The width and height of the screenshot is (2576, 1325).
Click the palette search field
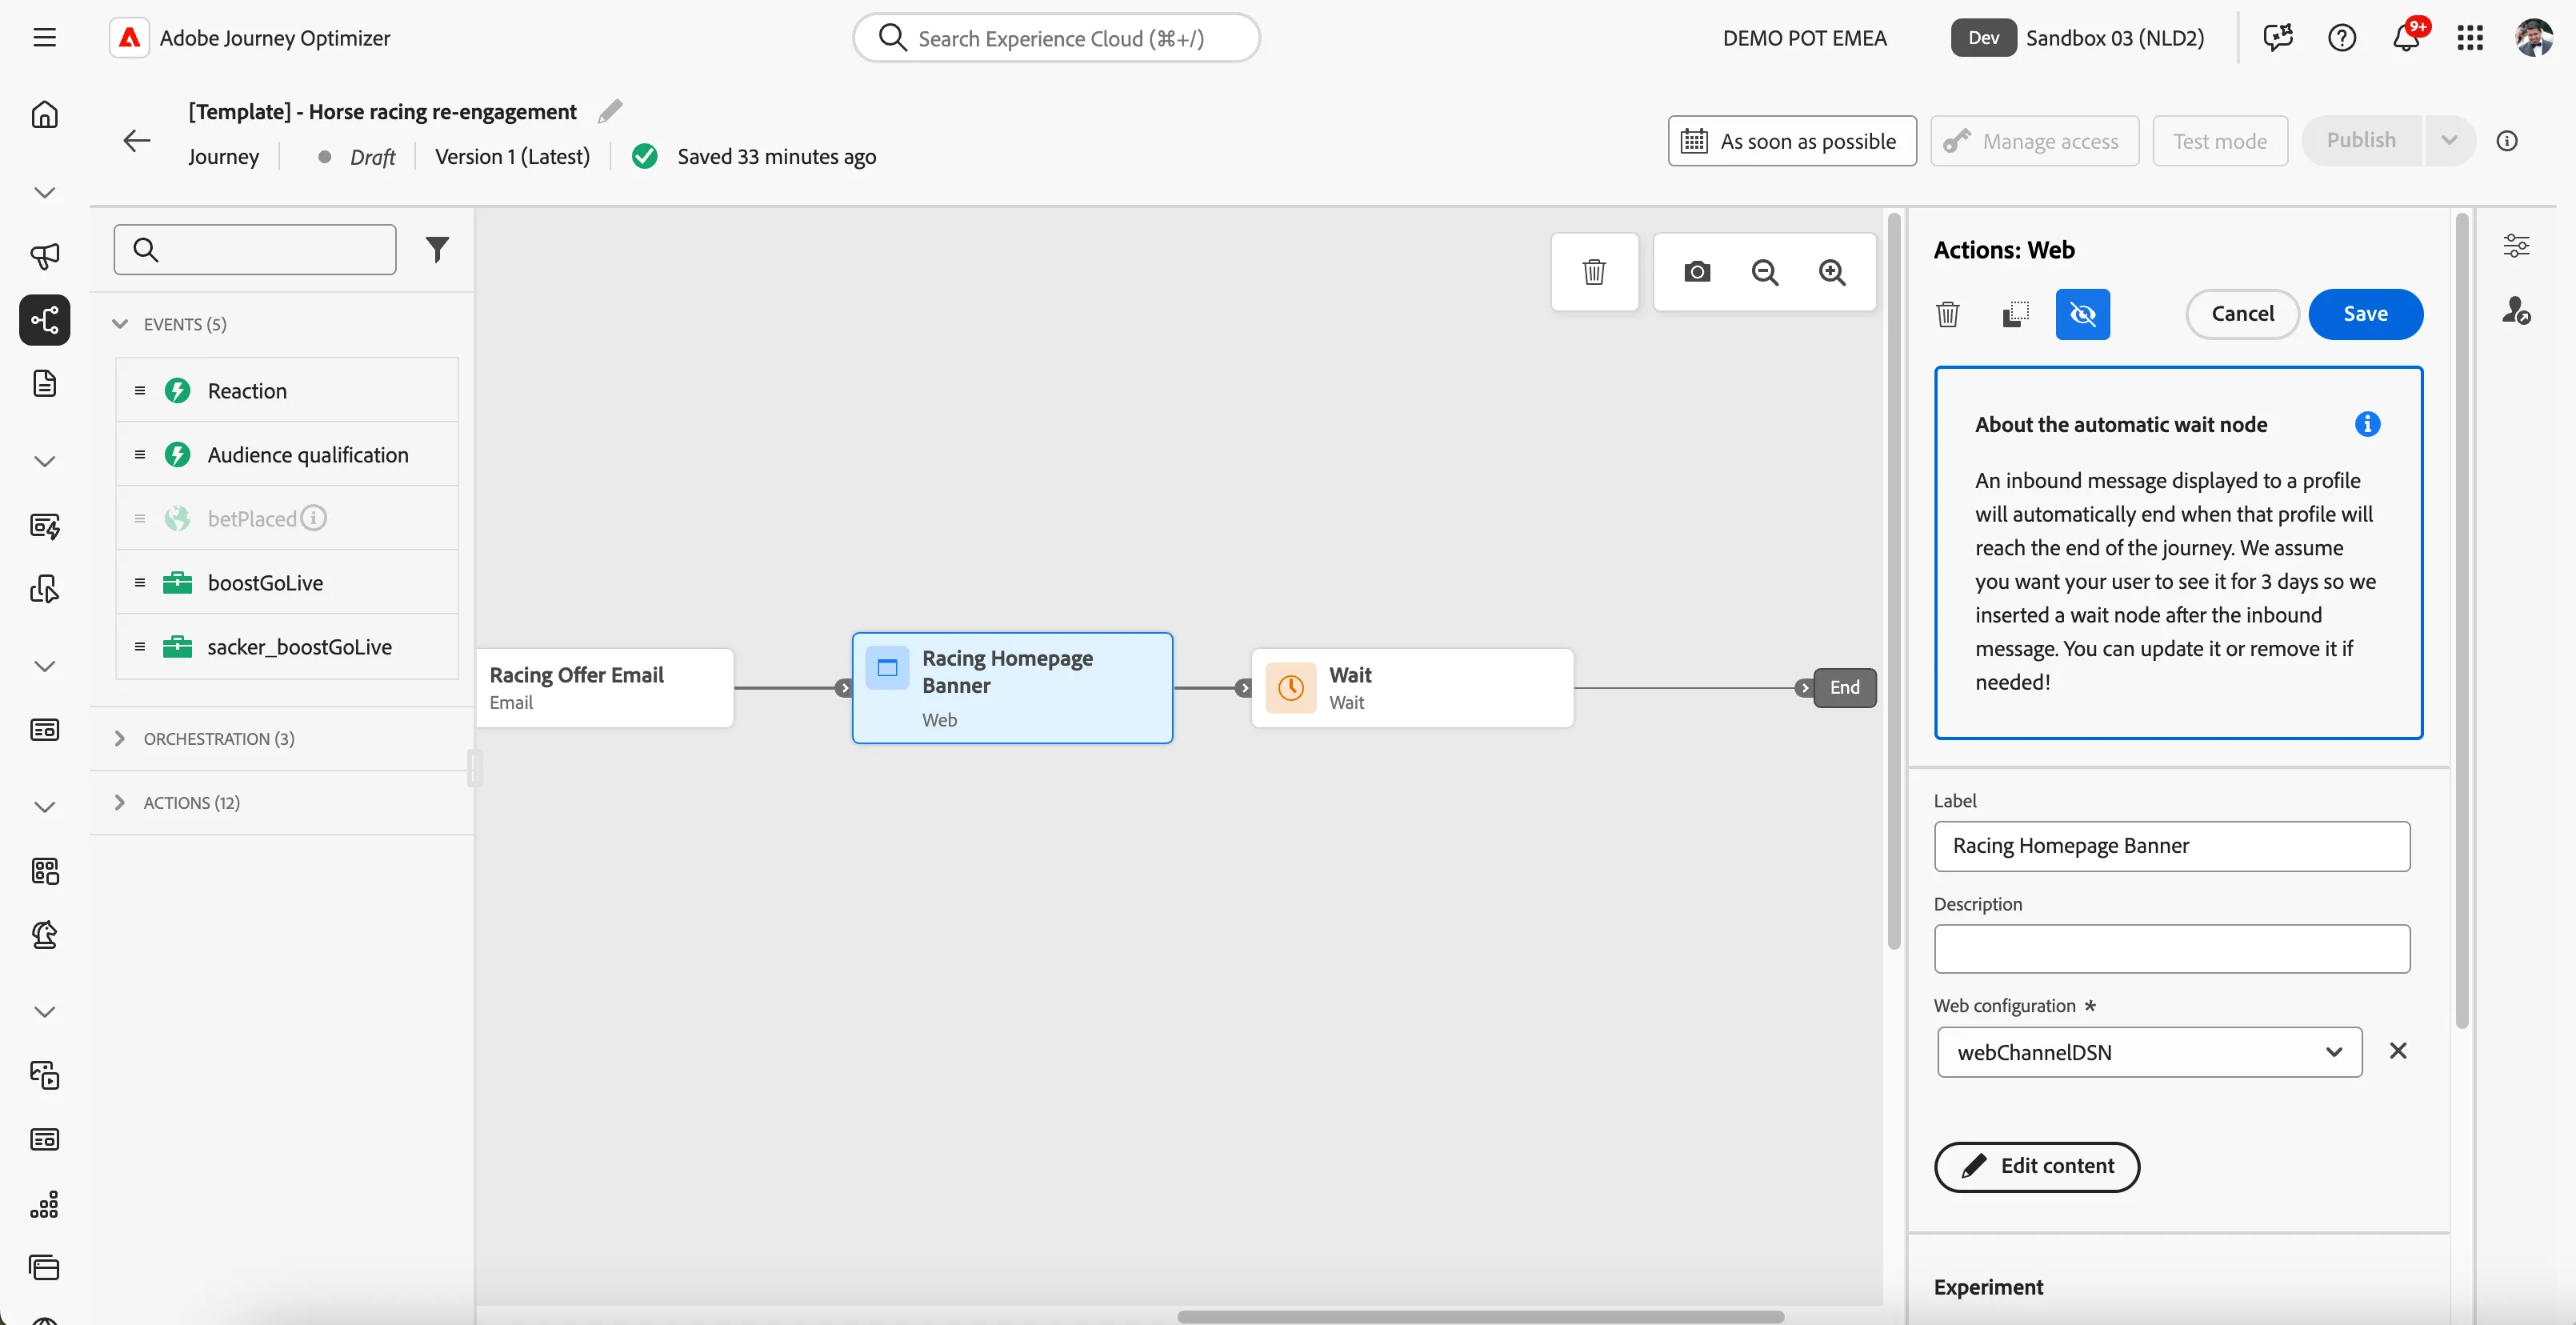click(255, 249)
